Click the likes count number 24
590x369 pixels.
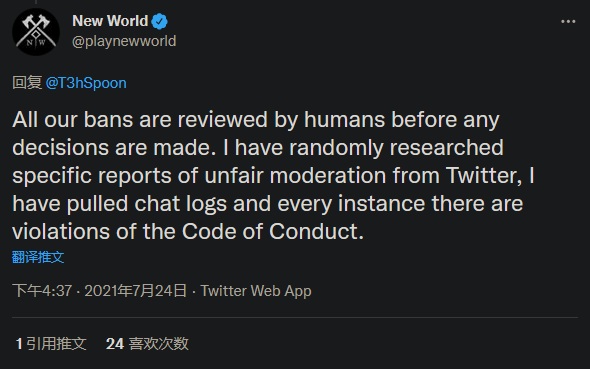pos(115,344)
